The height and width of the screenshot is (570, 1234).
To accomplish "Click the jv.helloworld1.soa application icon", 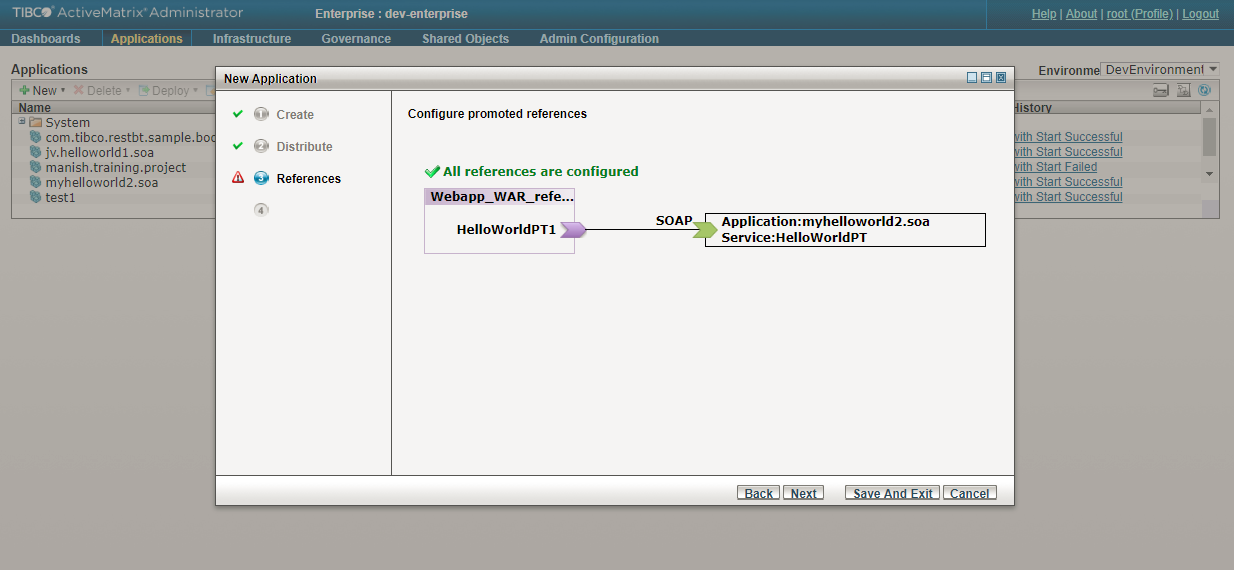I will pyautogui.click(x=36, y=152).
